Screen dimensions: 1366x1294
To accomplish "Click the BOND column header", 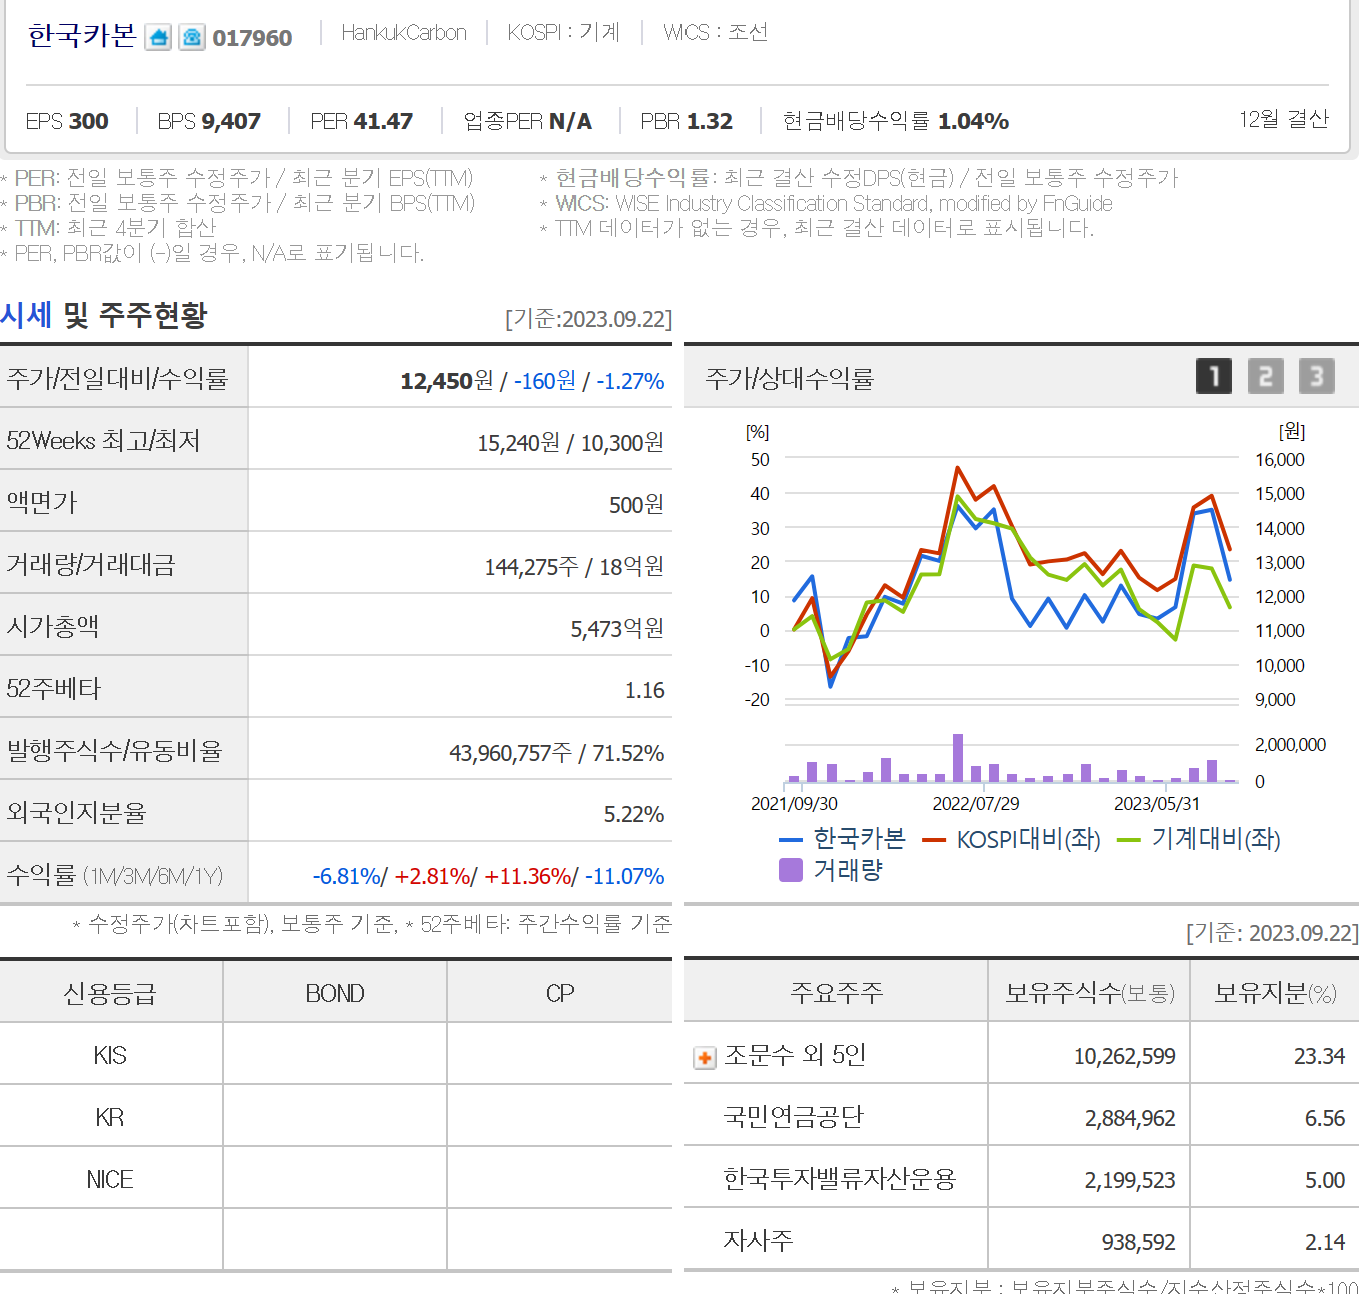I will (335, 993).
